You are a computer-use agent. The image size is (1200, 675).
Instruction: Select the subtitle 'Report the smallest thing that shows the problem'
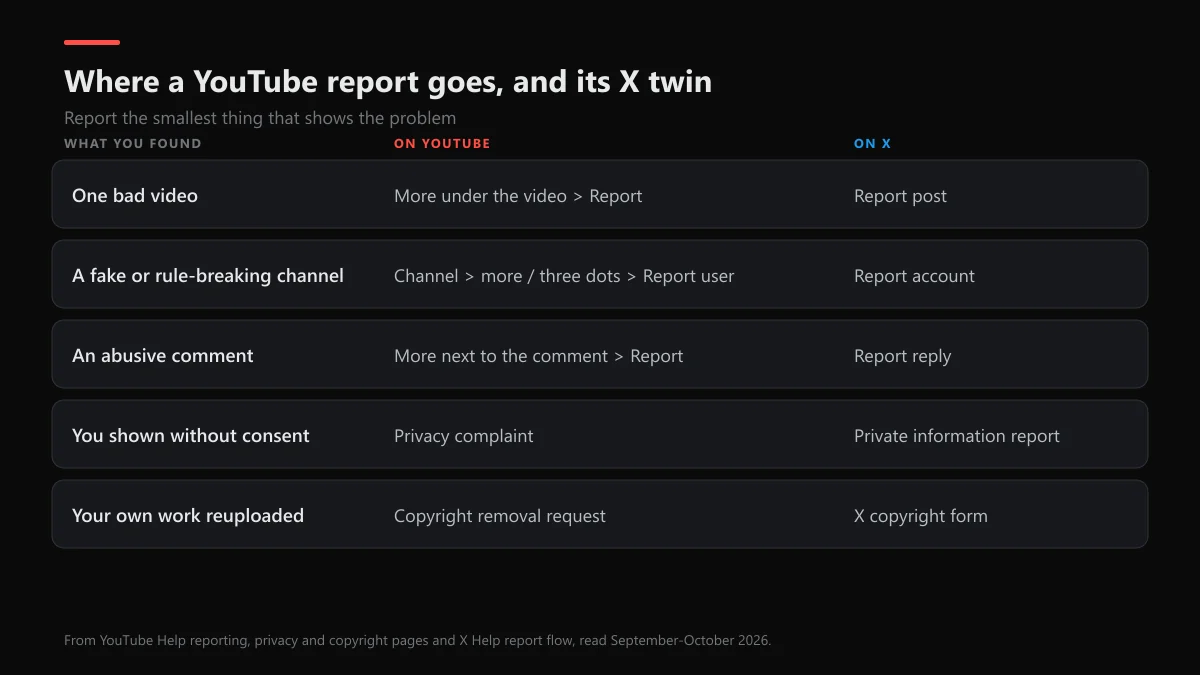pos(260,118)
